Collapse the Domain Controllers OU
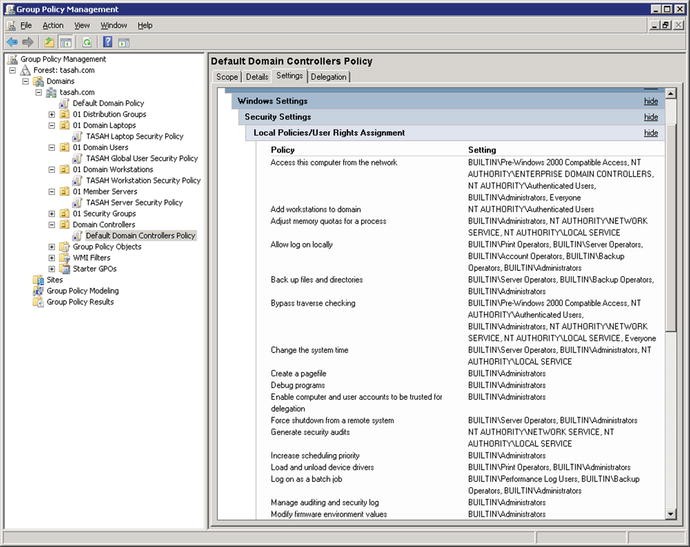The image size is (690, 547). point(51,224)
